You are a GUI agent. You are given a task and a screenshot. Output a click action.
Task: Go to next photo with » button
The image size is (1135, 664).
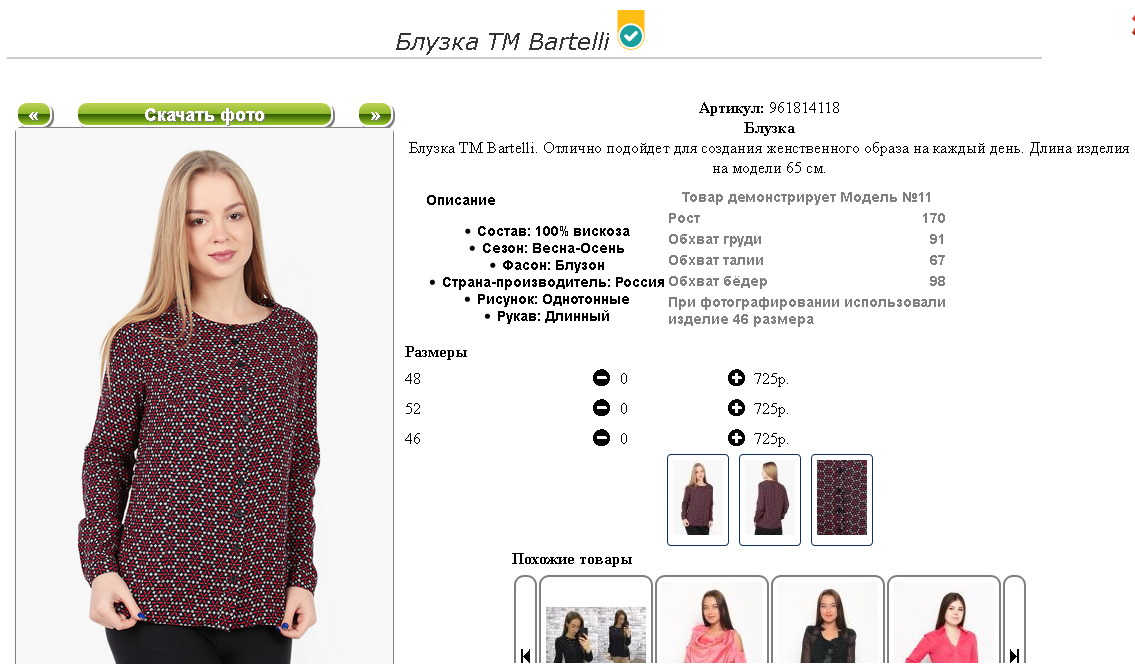[375, 114]
